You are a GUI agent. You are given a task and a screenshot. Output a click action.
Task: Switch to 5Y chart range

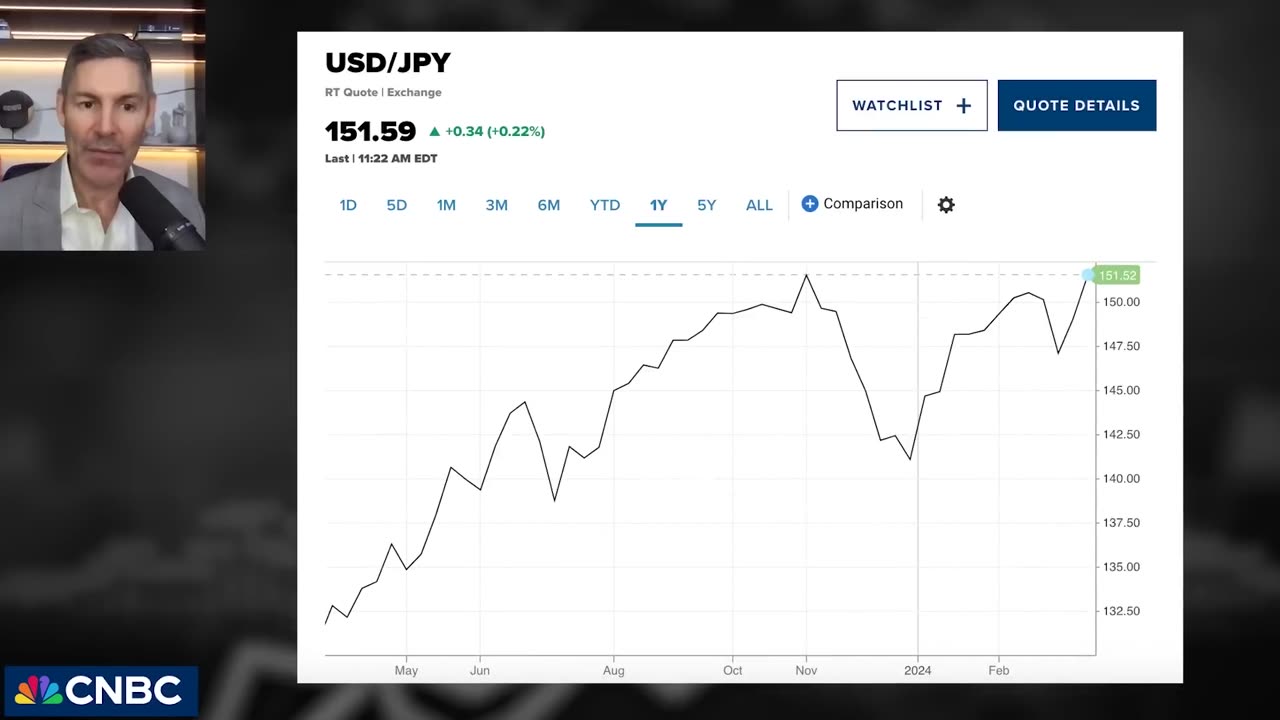click(707, 205)
